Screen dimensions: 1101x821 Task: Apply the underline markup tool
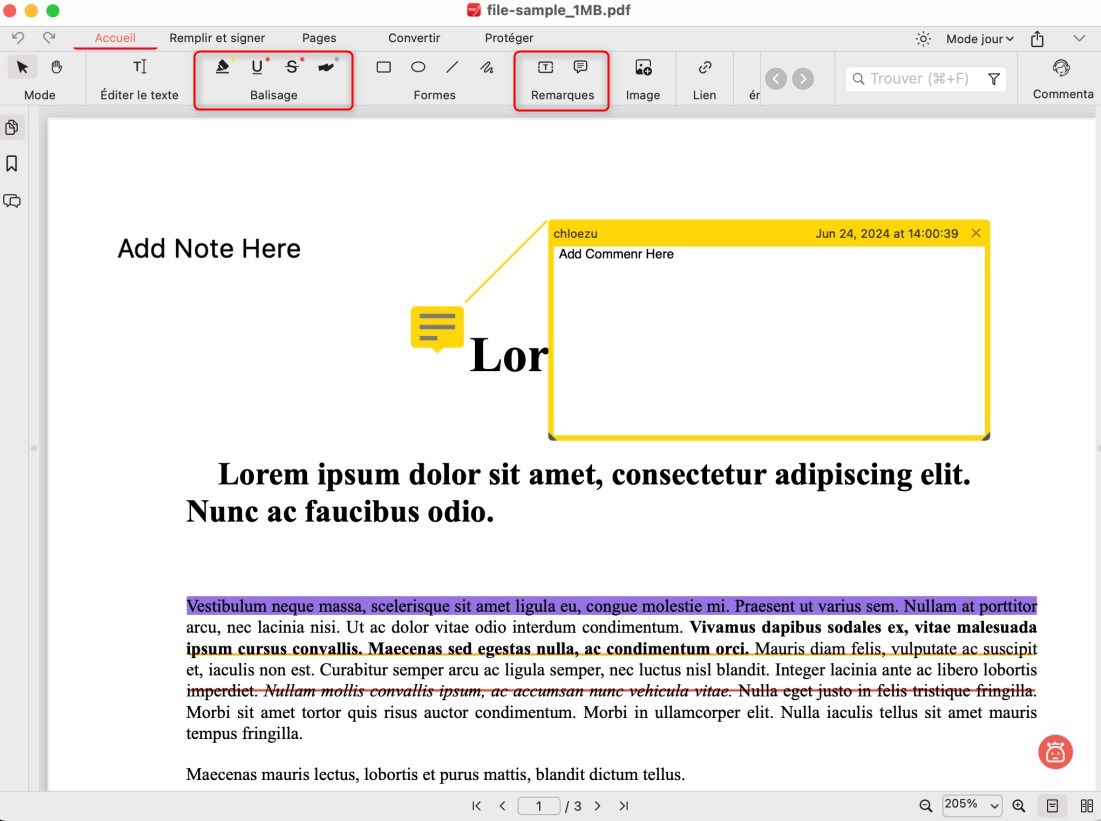coord(257,67)
